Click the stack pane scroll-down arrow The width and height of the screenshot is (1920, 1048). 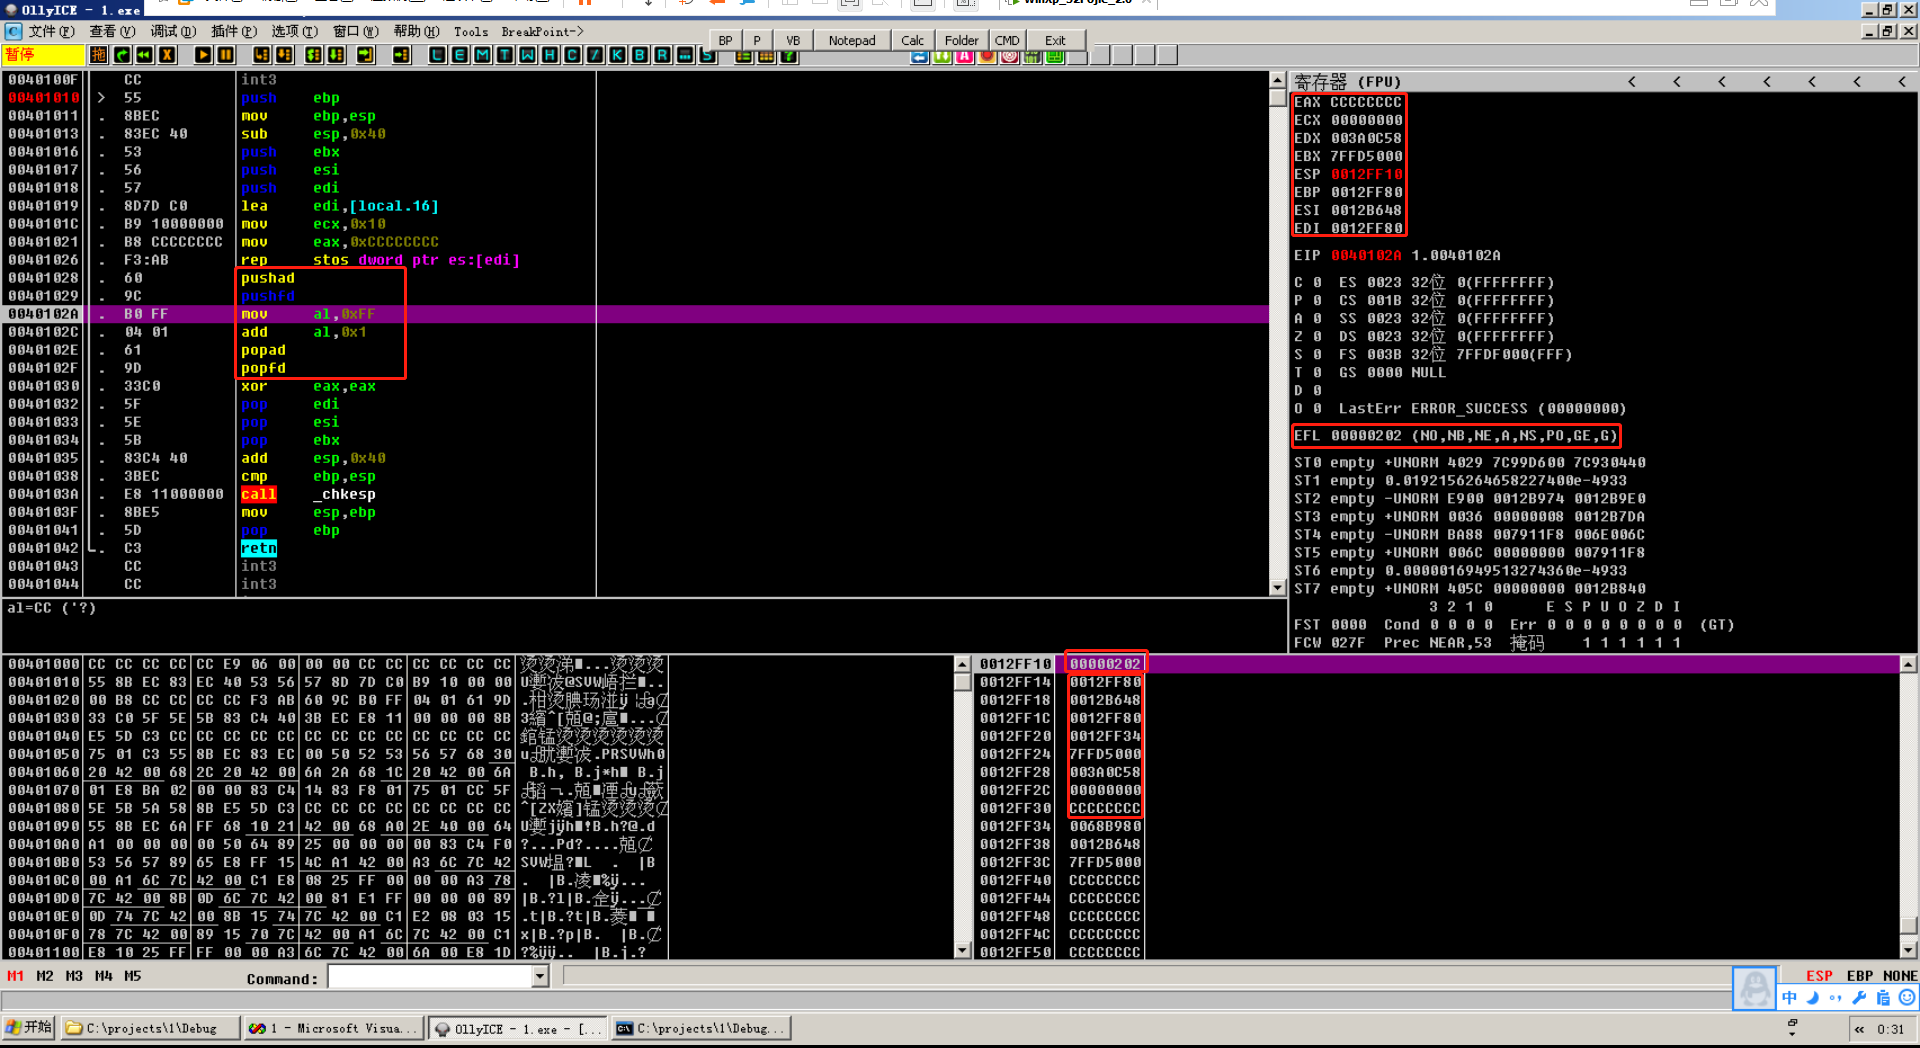pos(1908,950)
